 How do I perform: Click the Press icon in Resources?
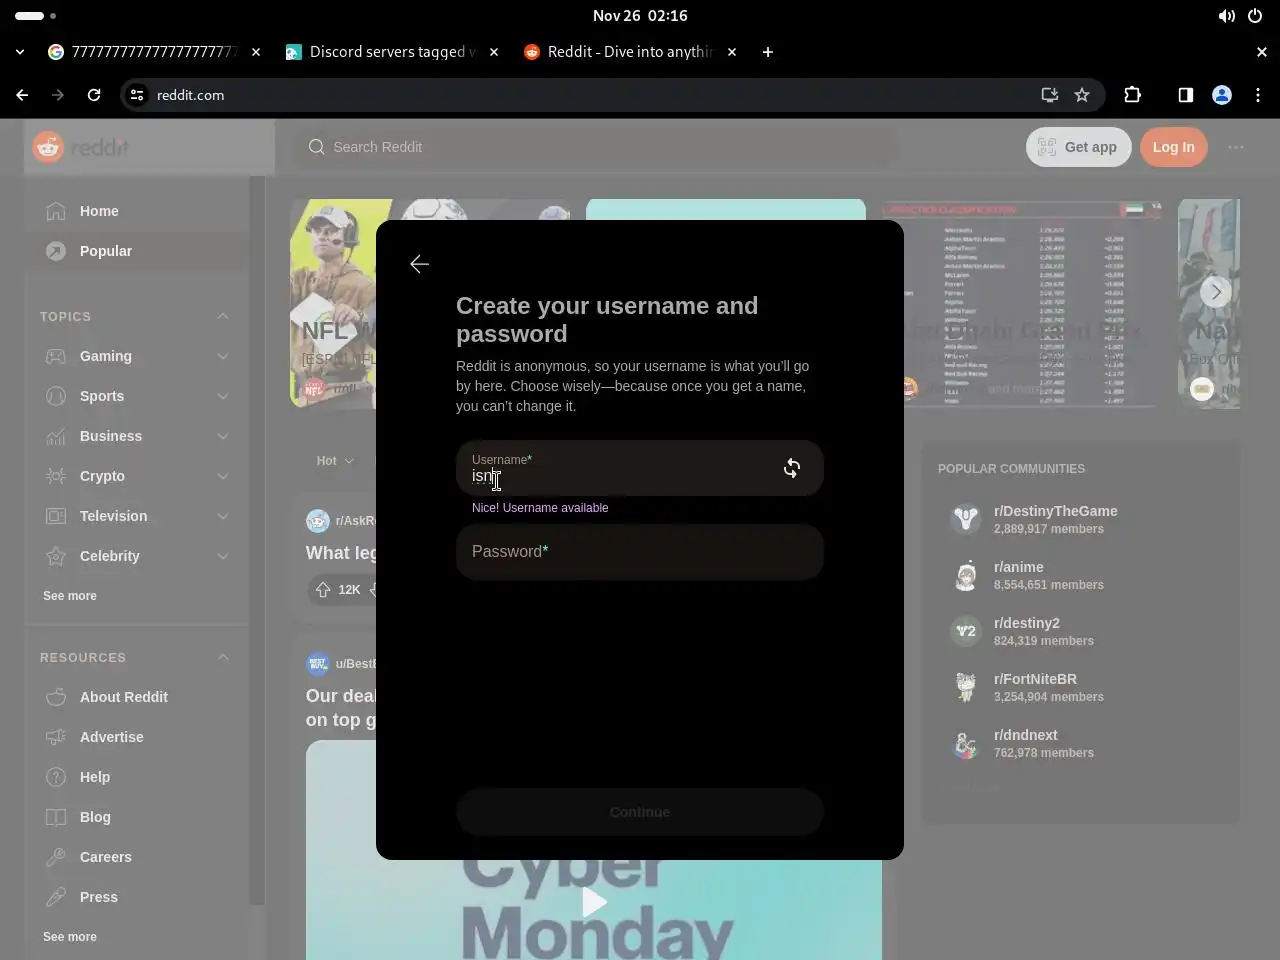point(56,897)
